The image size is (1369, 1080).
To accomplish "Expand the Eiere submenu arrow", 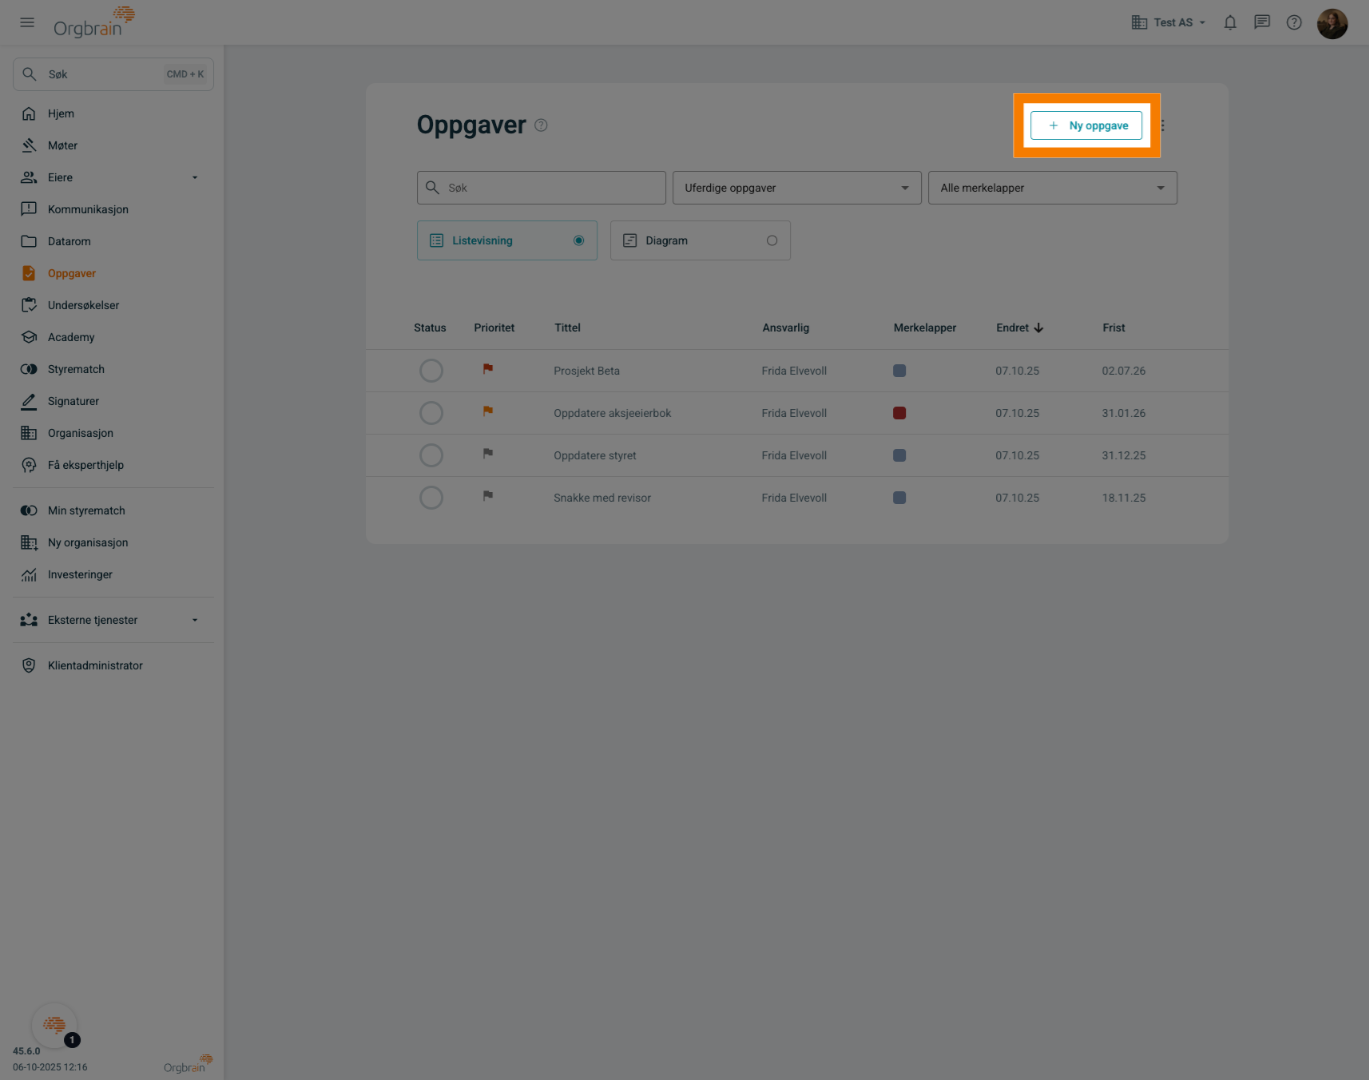I will point(195,178).
